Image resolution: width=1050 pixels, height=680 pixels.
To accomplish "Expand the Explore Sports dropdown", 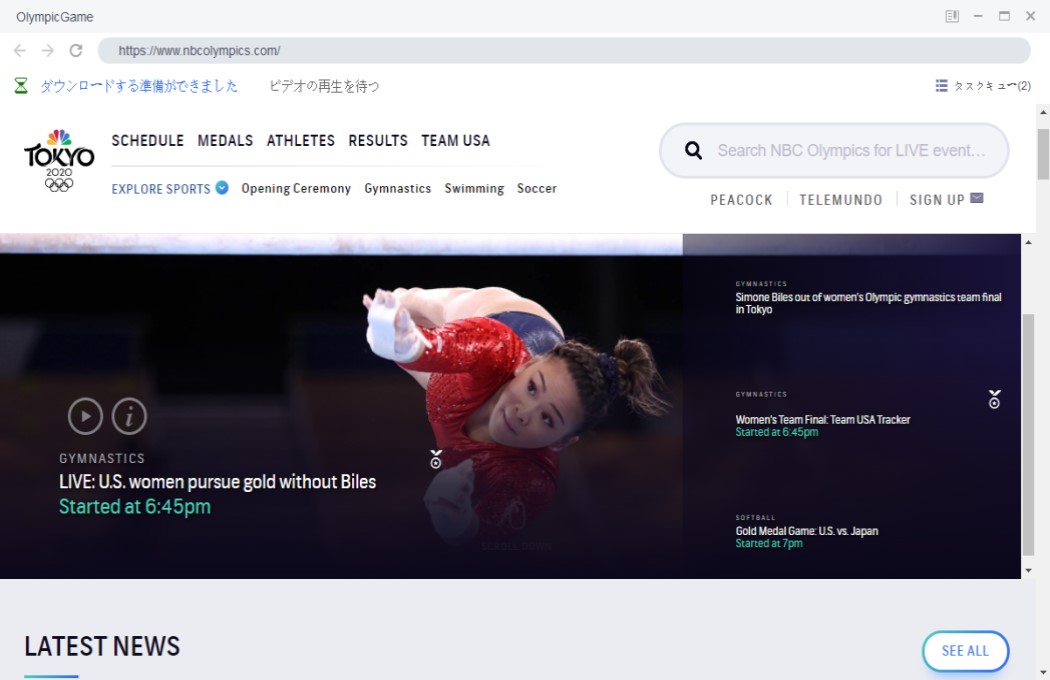I will point(221,188).
